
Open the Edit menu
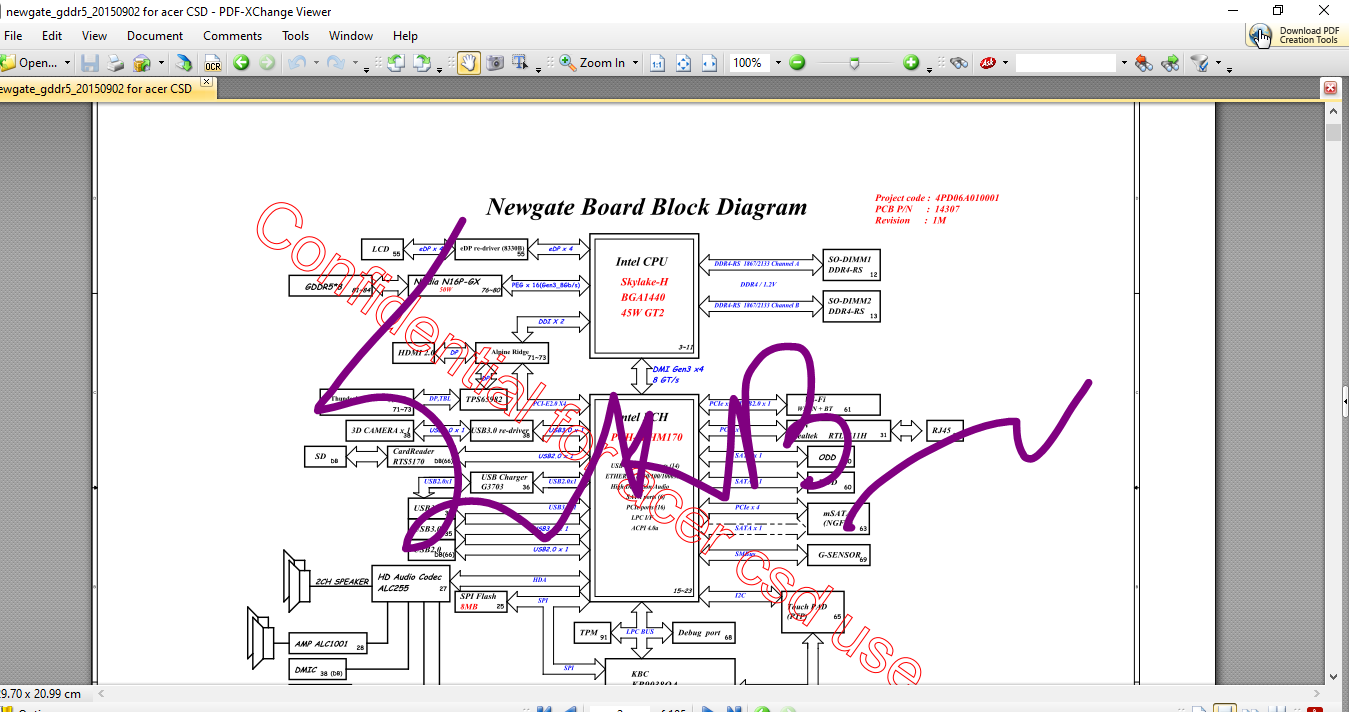52,36
